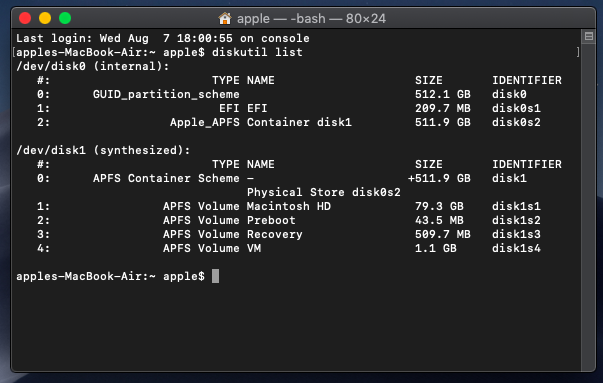Click the '+511.9 GB' size value
The image size is (603, 383).
(439, 178)
